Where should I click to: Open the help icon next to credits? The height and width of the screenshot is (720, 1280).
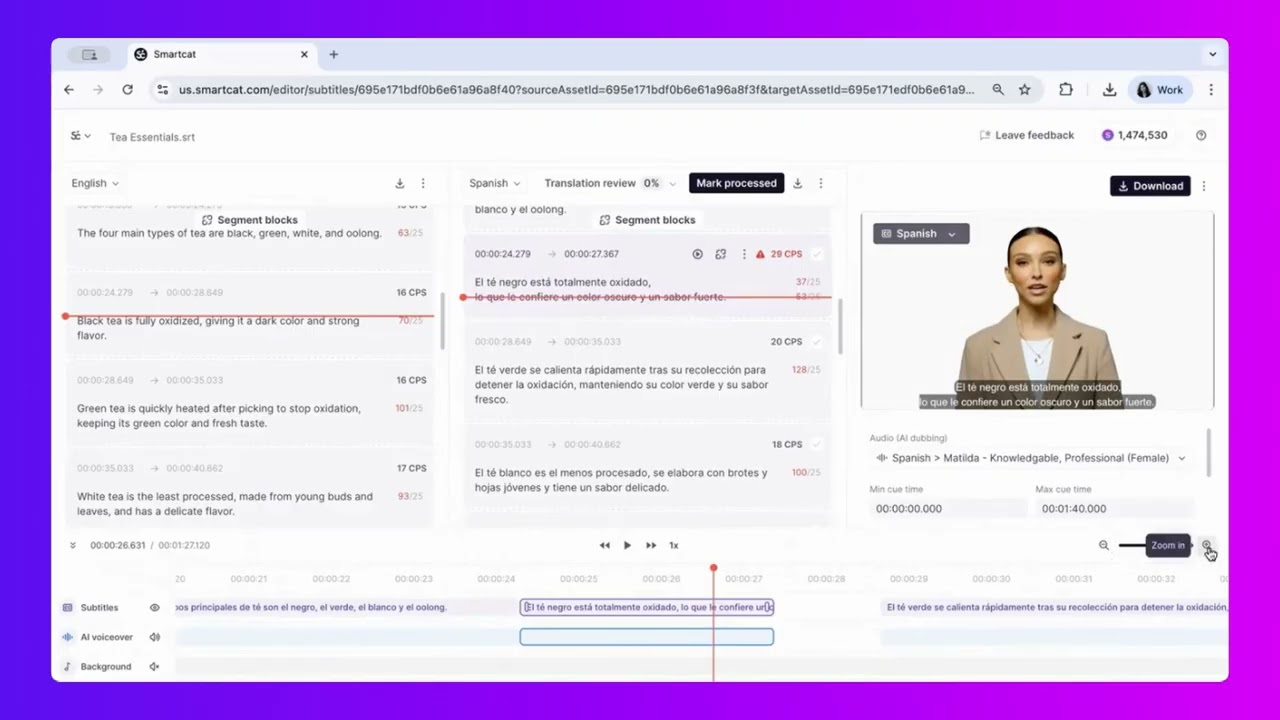coord(1201,135)
